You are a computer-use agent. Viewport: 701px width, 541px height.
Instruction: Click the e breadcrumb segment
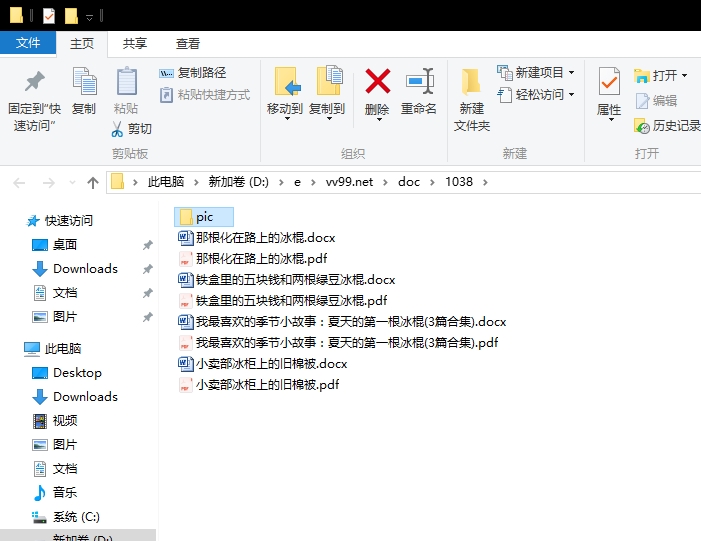pyautogui.click(x=297, y=182)
